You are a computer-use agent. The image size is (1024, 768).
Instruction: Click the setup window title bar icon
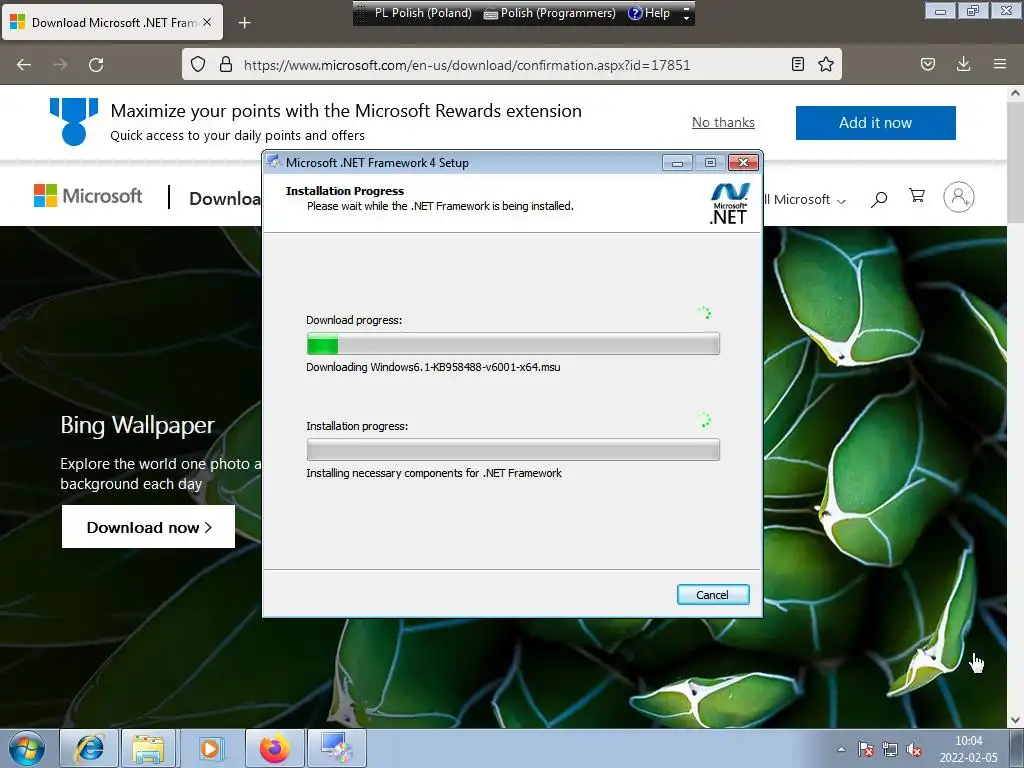coord(274,162)
